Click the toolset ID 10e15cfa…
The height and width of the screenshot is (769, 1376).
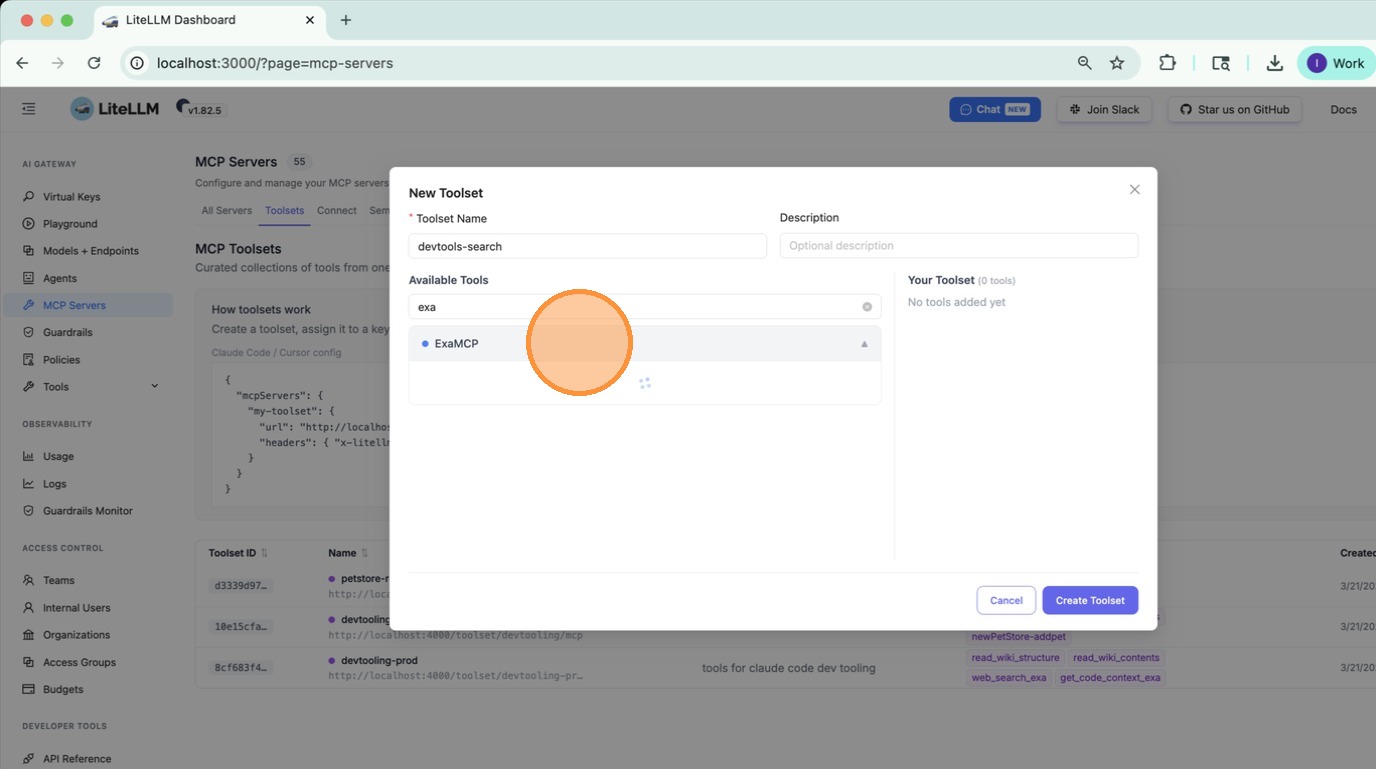tap(241, 626)
